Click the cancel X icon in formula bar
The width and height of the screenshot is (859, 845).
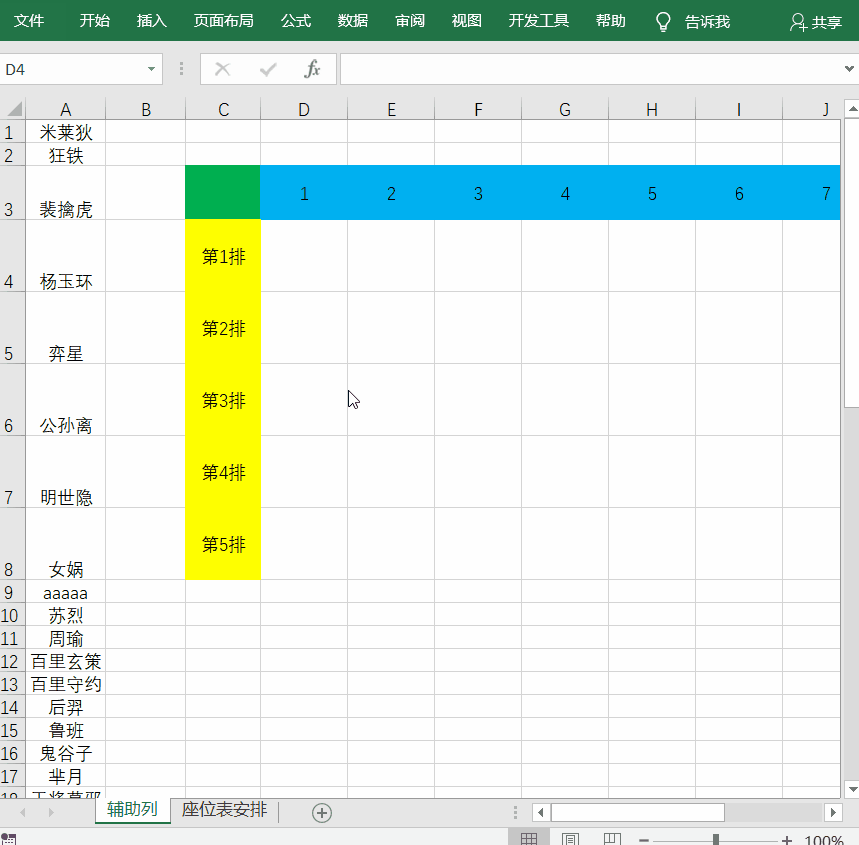pos(222,69)
